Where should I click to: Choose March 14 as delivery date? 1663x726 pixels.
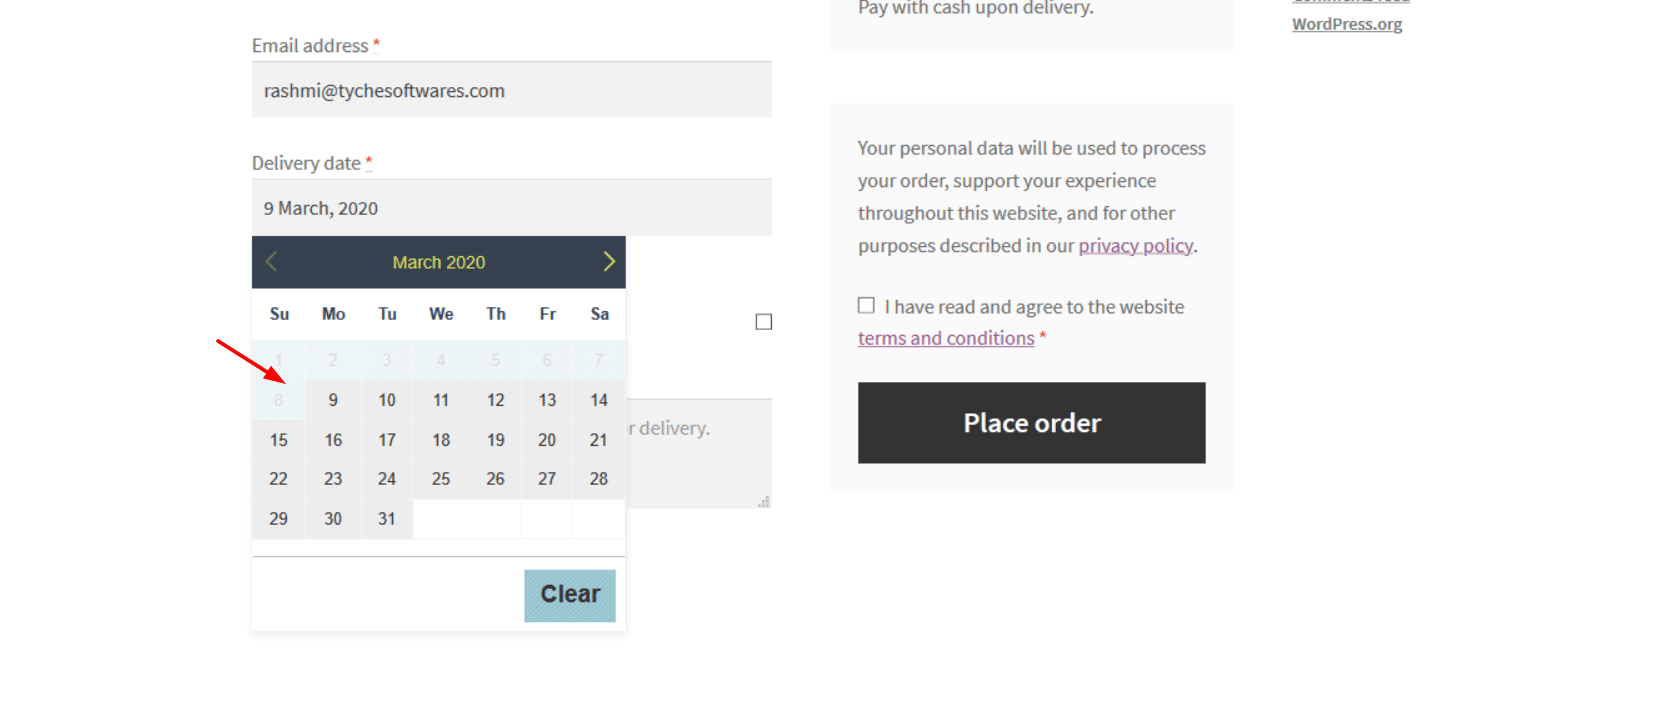598,399
